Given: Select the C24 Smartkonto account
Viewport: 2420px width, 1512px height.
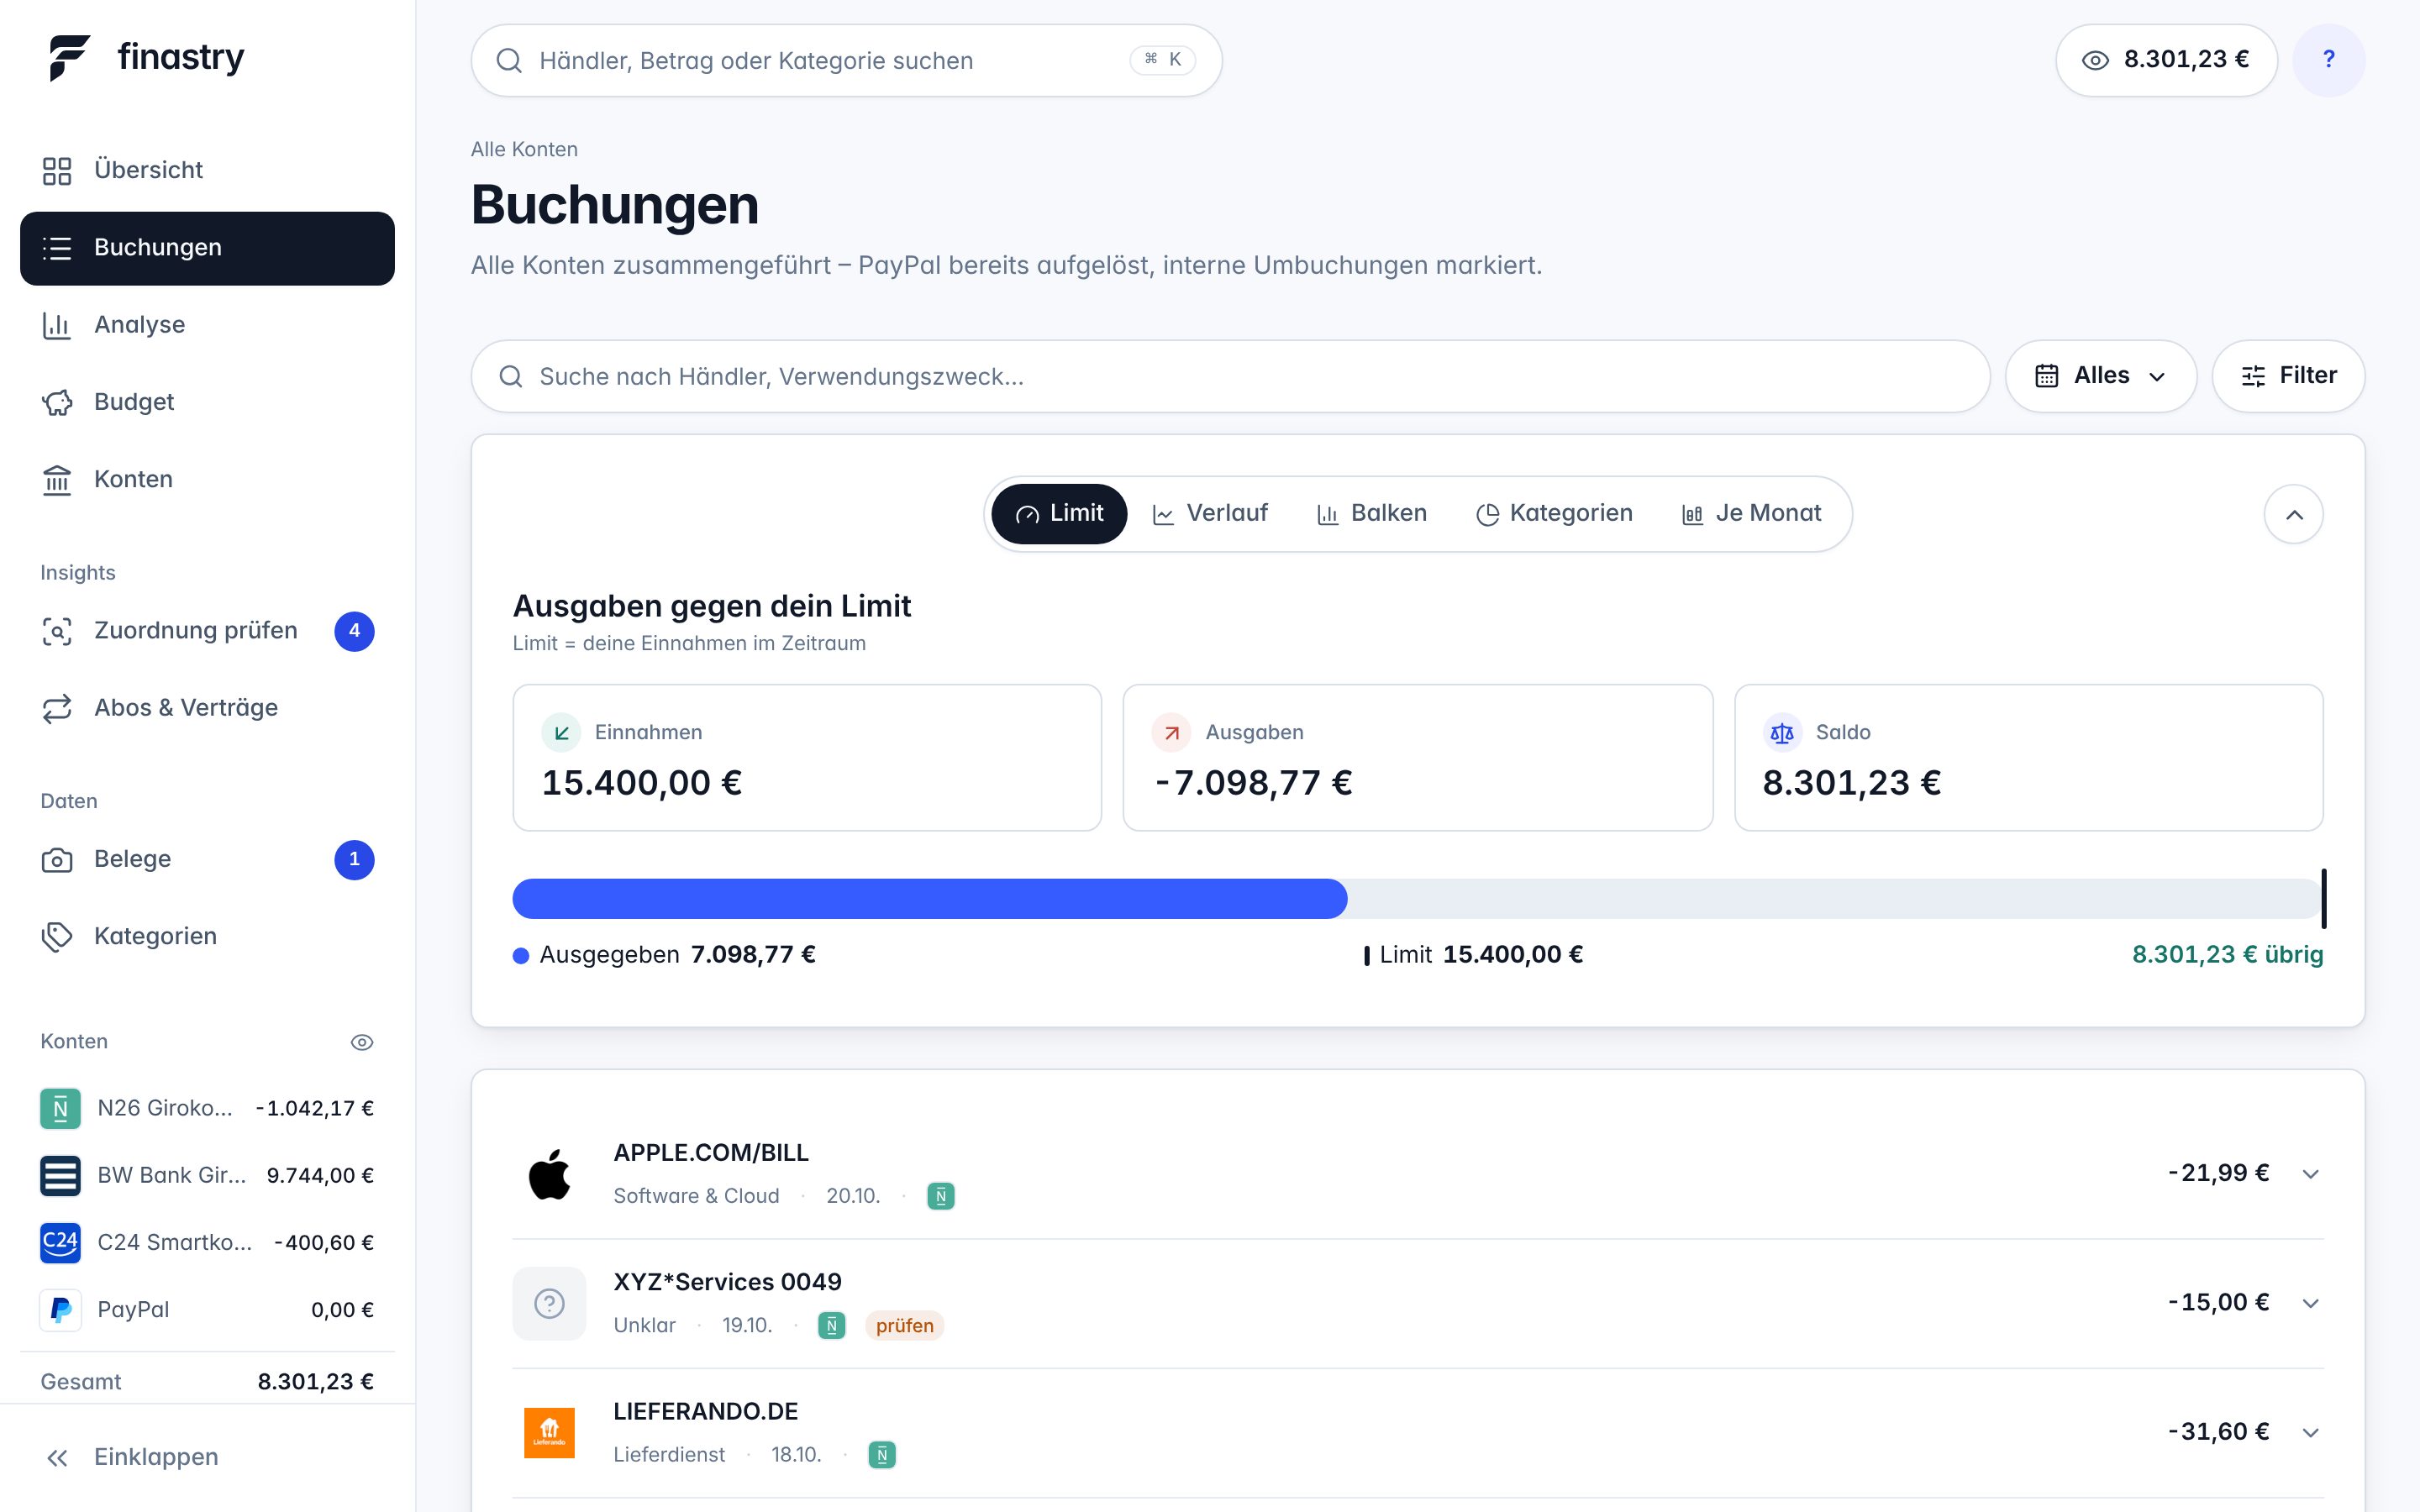Looking at the screenshot, I should 207,1242.
